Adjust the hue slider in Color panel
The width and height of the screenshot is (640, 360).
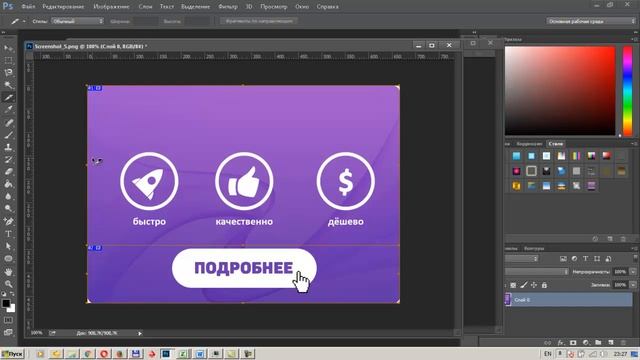(x=627, y=91)
